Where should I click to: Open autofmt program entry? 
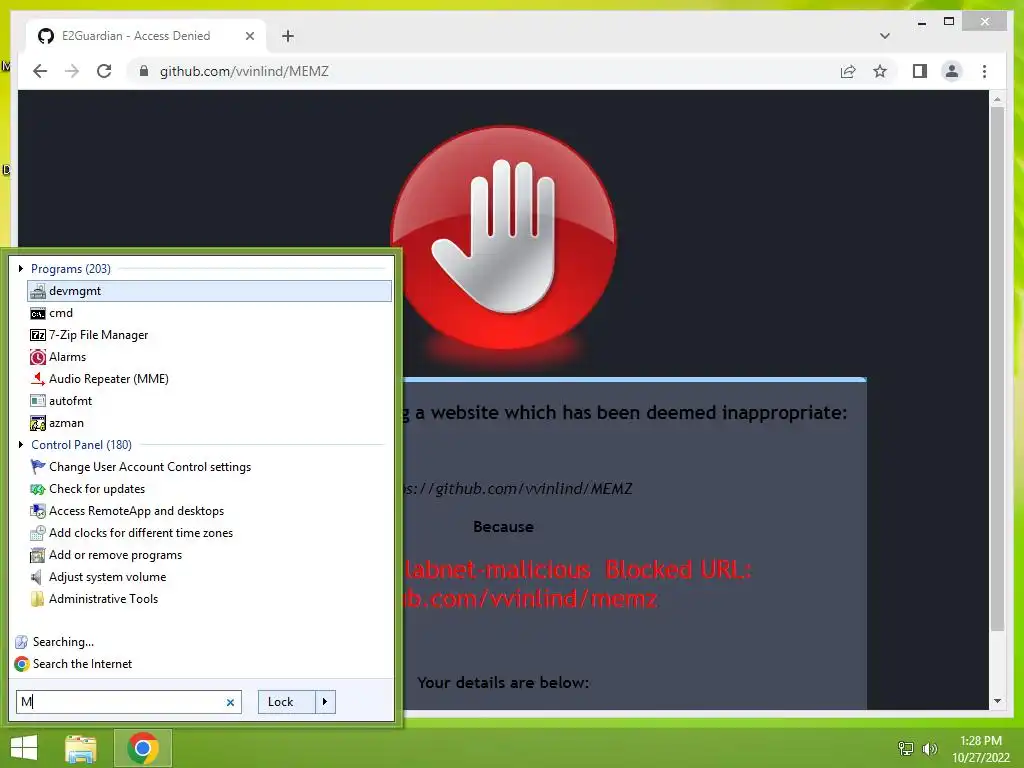pos(209,401)
